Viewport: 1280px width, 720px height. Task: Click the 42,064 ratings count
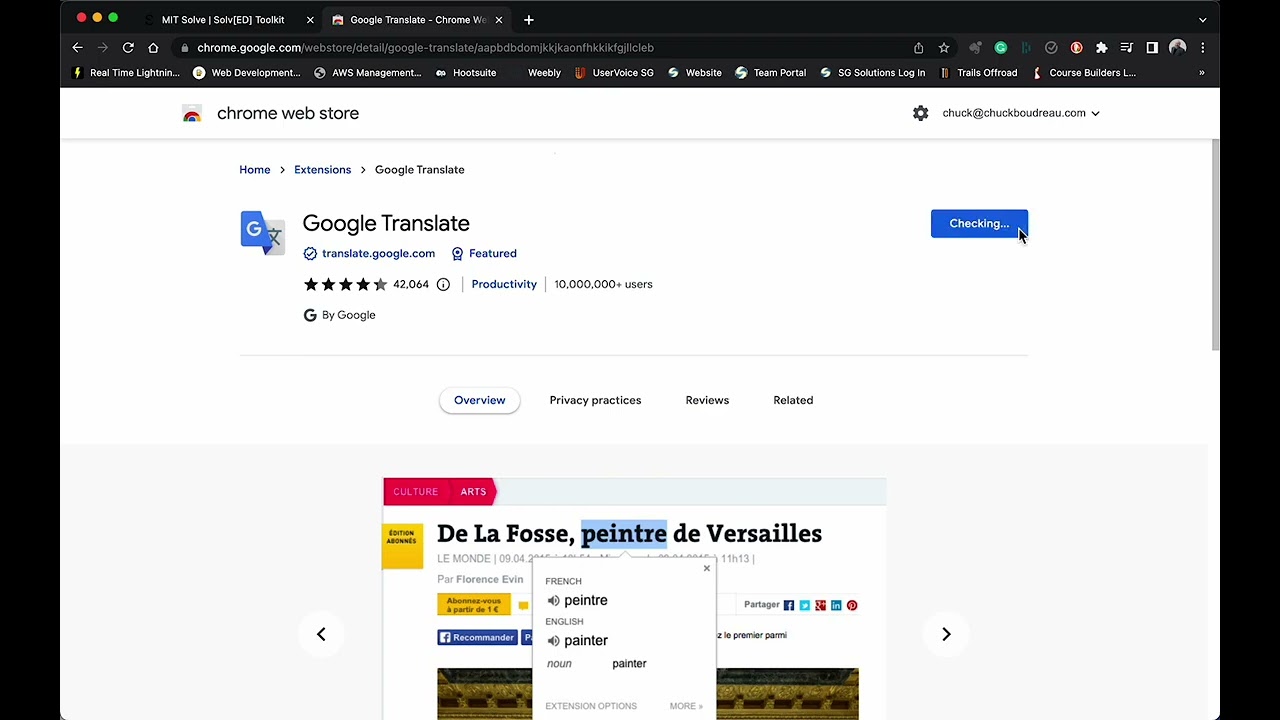pyautogui.click(x=411, y=284)
